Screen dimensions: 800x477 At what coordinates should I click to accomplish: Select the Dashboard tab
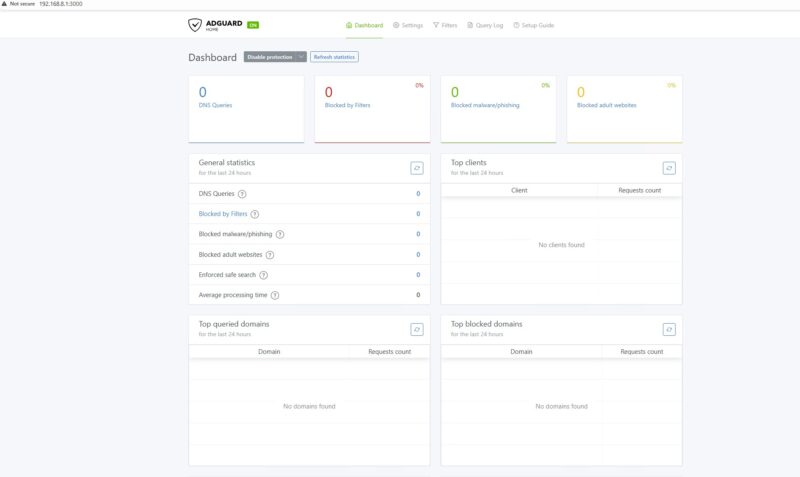364,25
